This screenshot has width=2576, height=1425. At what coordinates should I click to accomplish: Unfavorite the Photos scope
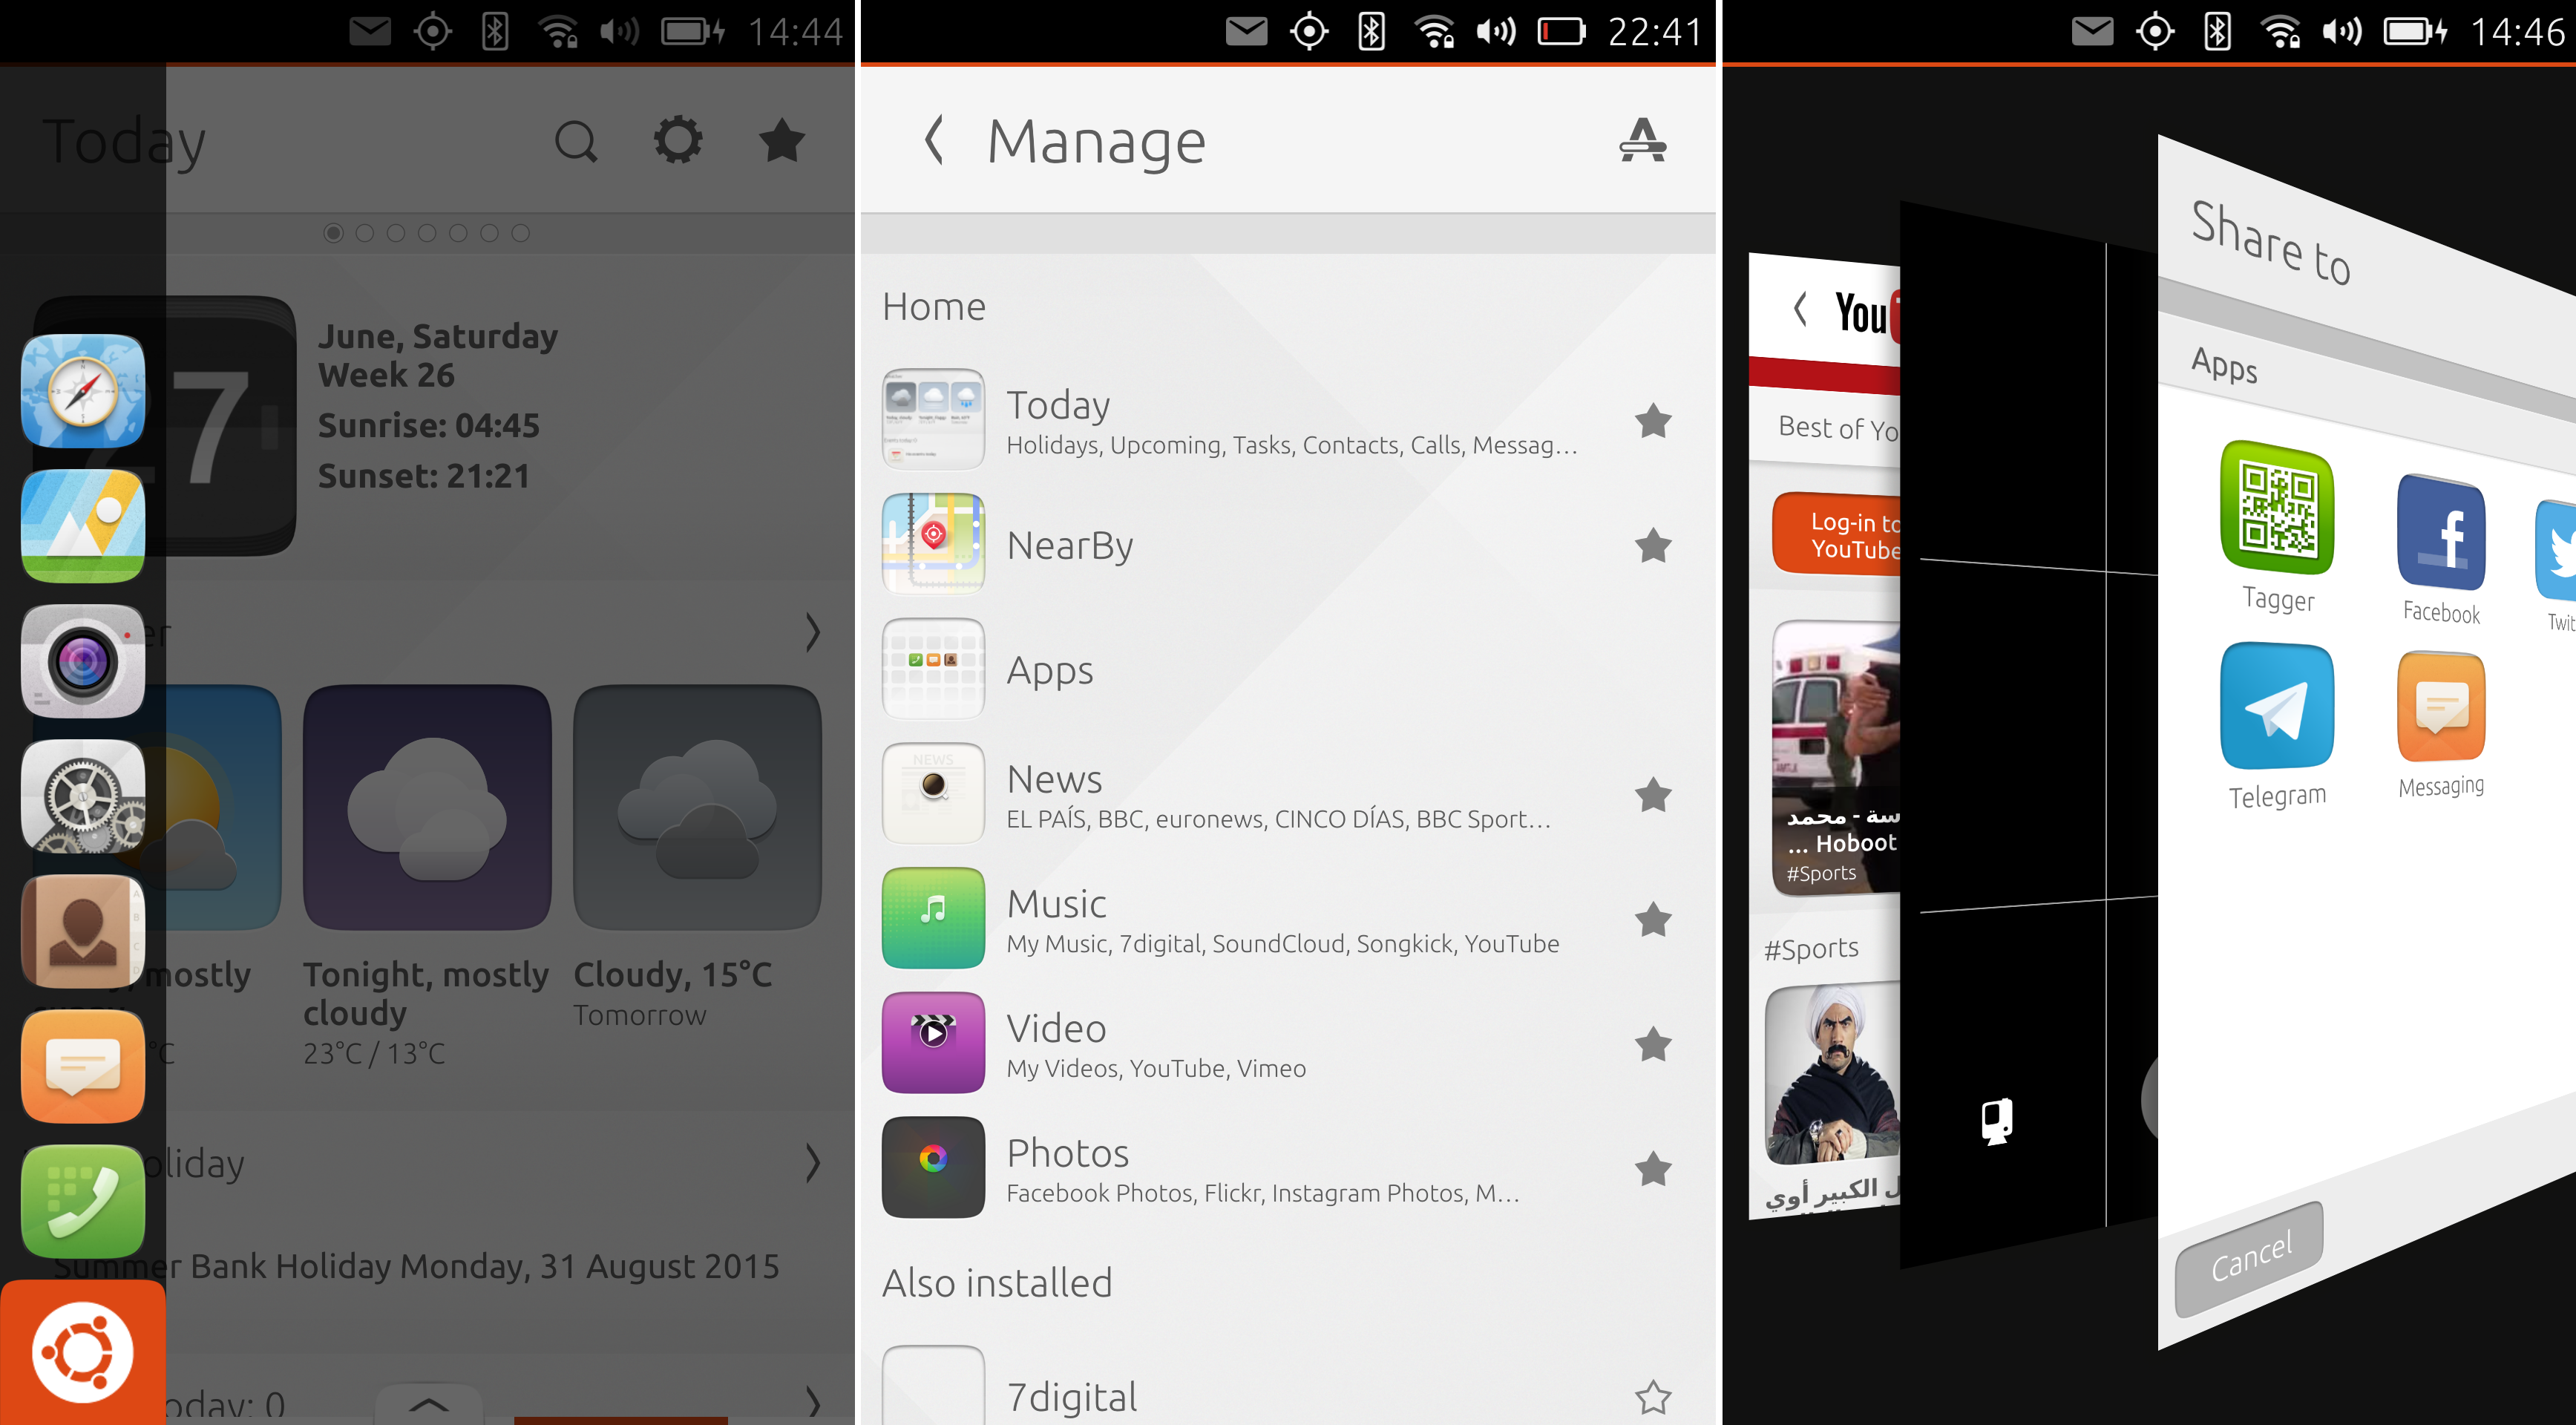(1653, 1168)
